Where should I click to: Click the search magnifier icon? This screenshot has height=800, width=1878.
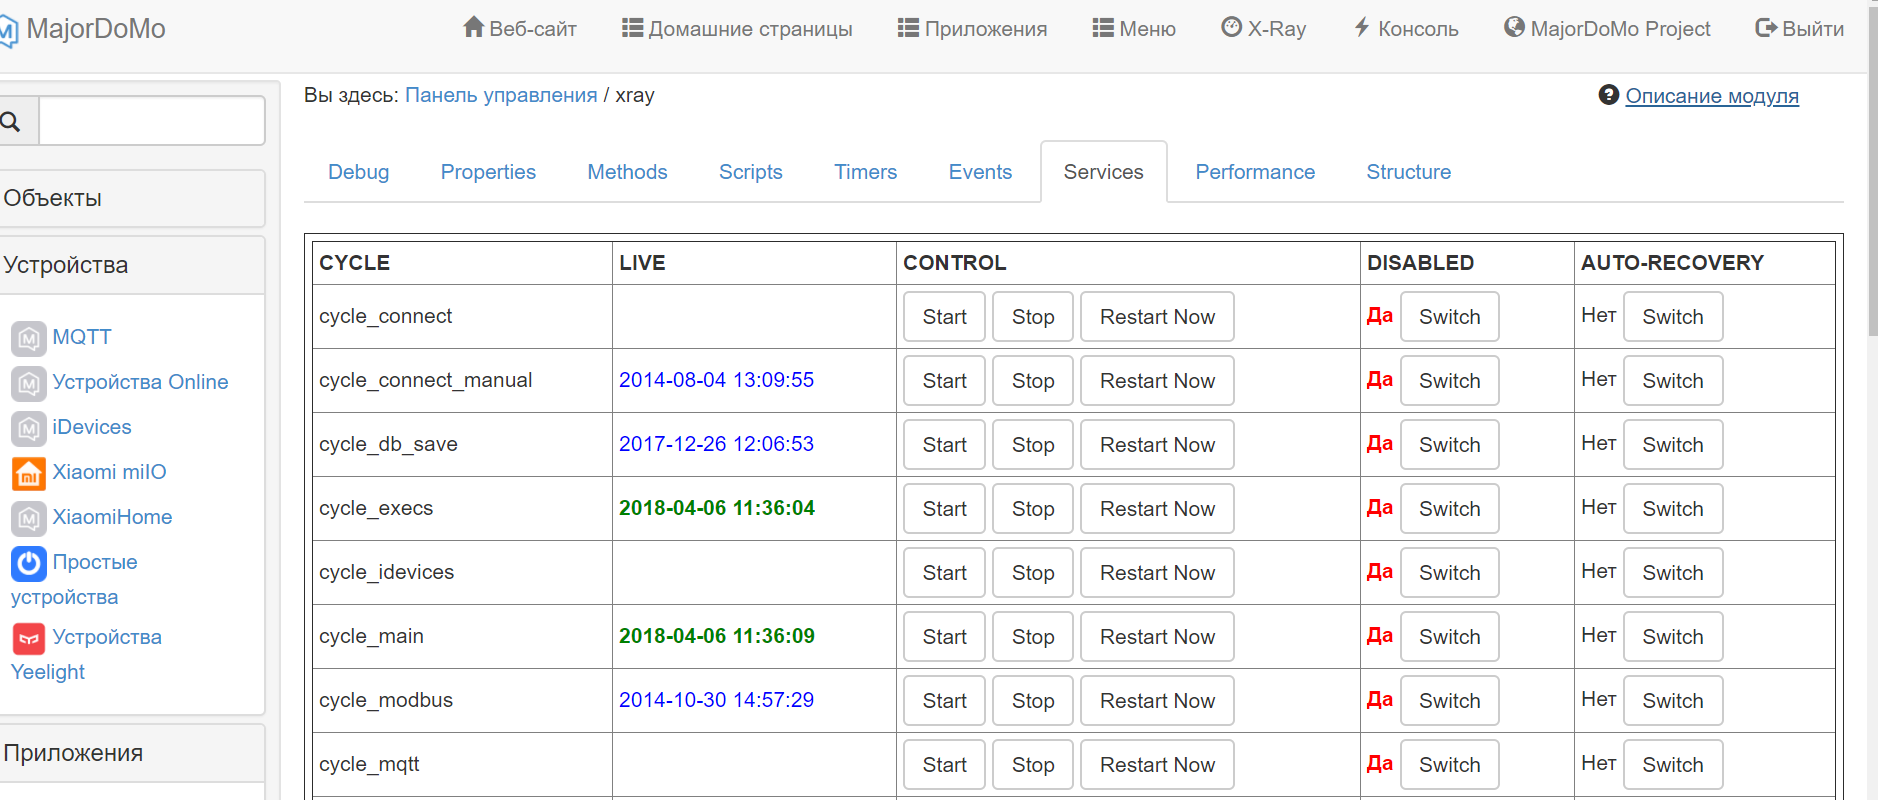click(x=11, y=122)
